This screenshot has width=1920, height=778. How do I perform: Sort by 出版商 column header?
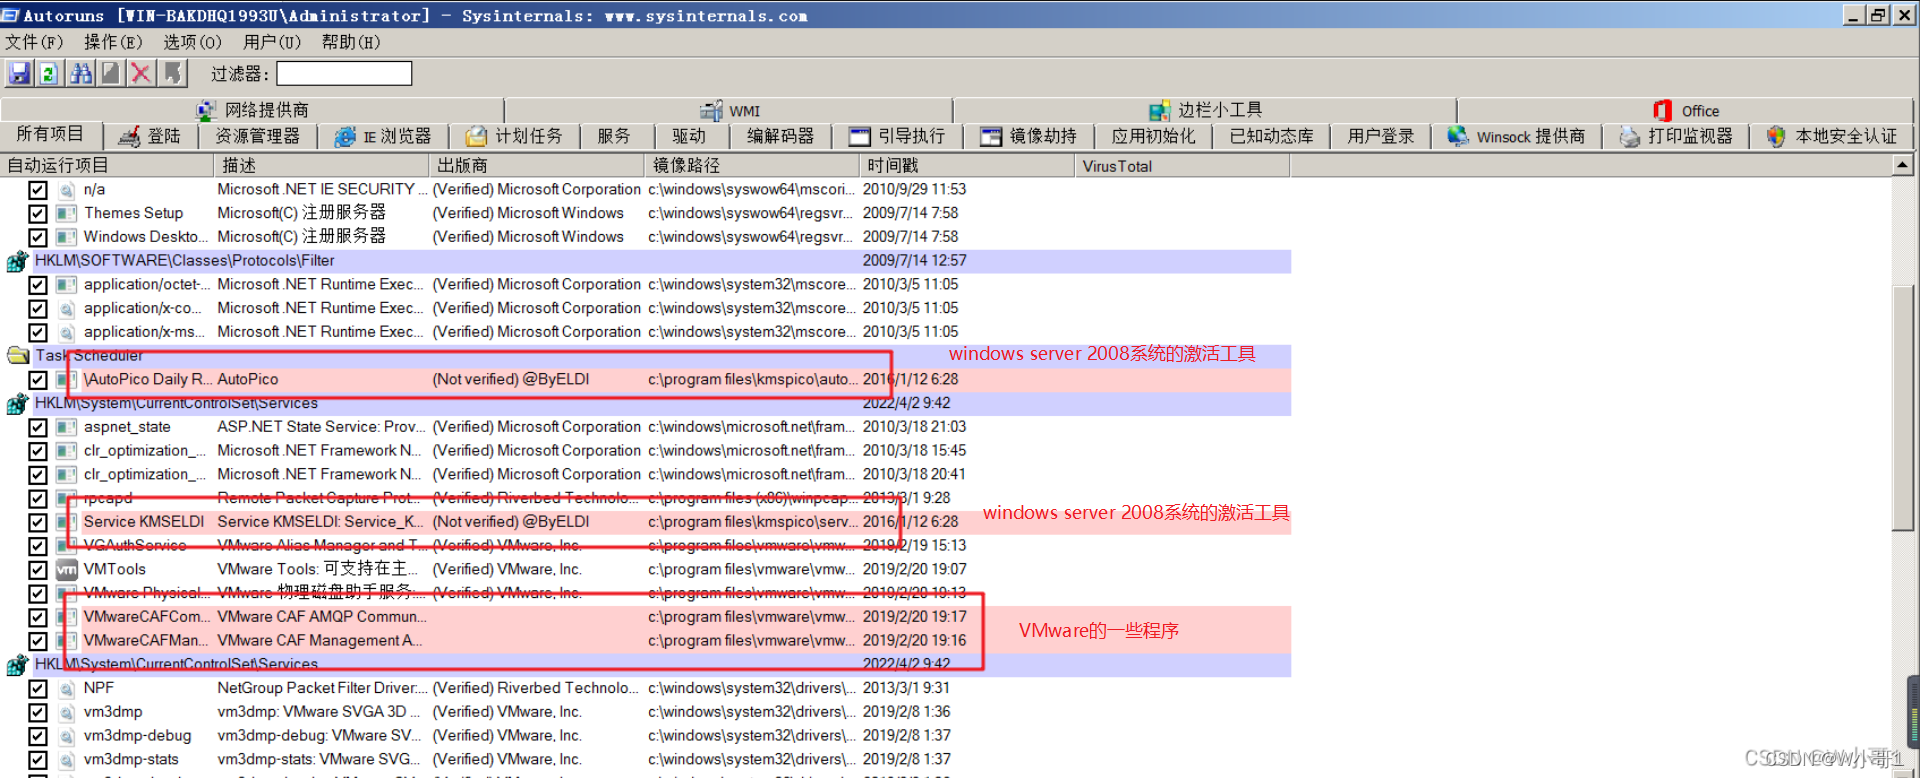point(536,166)
